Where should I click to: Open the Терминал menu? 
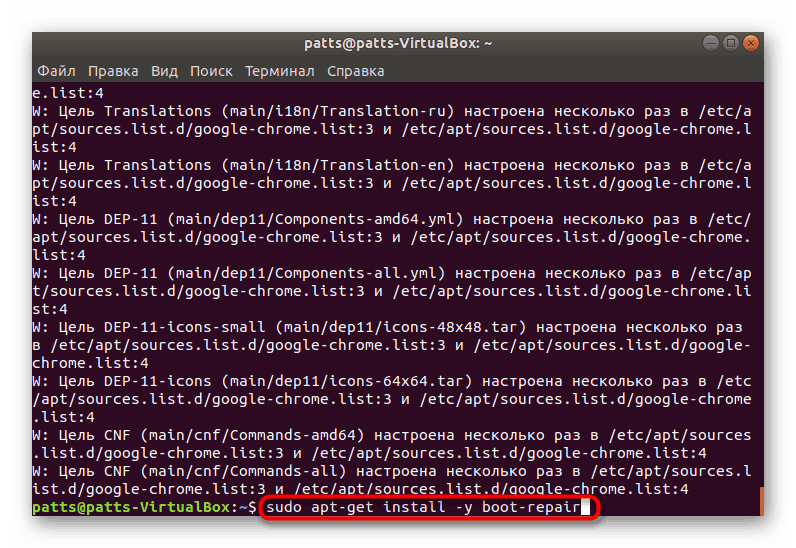tap(280, 71)
